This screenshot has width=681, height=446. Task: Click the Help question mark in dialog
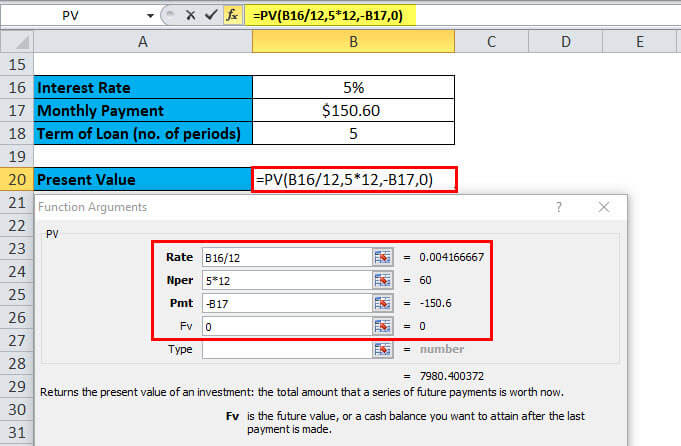pos(559,207)
